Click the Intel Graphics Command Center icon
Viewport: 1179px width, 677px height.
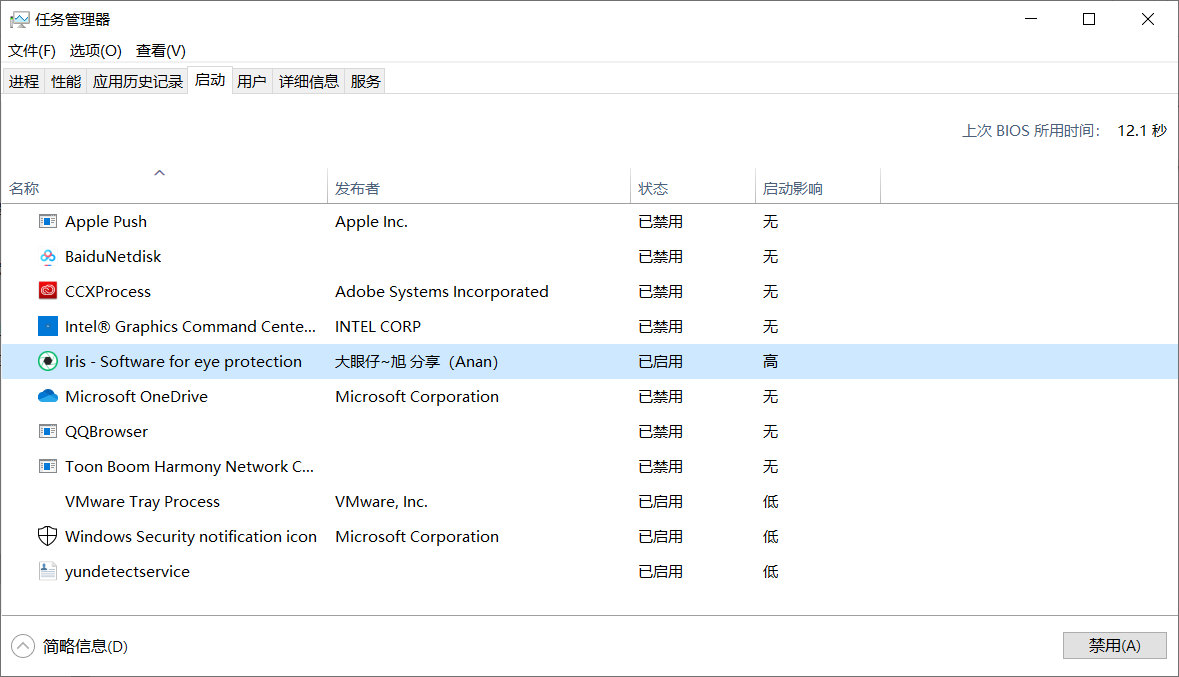point(47,327)
